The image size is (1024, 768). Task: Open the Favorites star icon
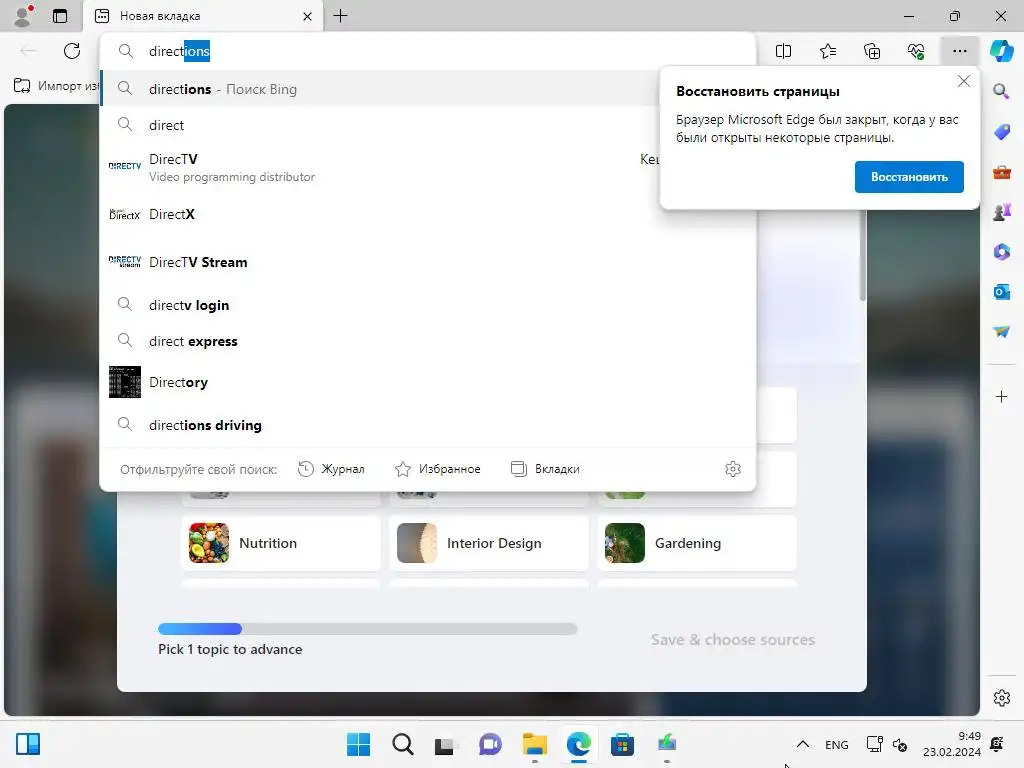(x=827, y=51)
